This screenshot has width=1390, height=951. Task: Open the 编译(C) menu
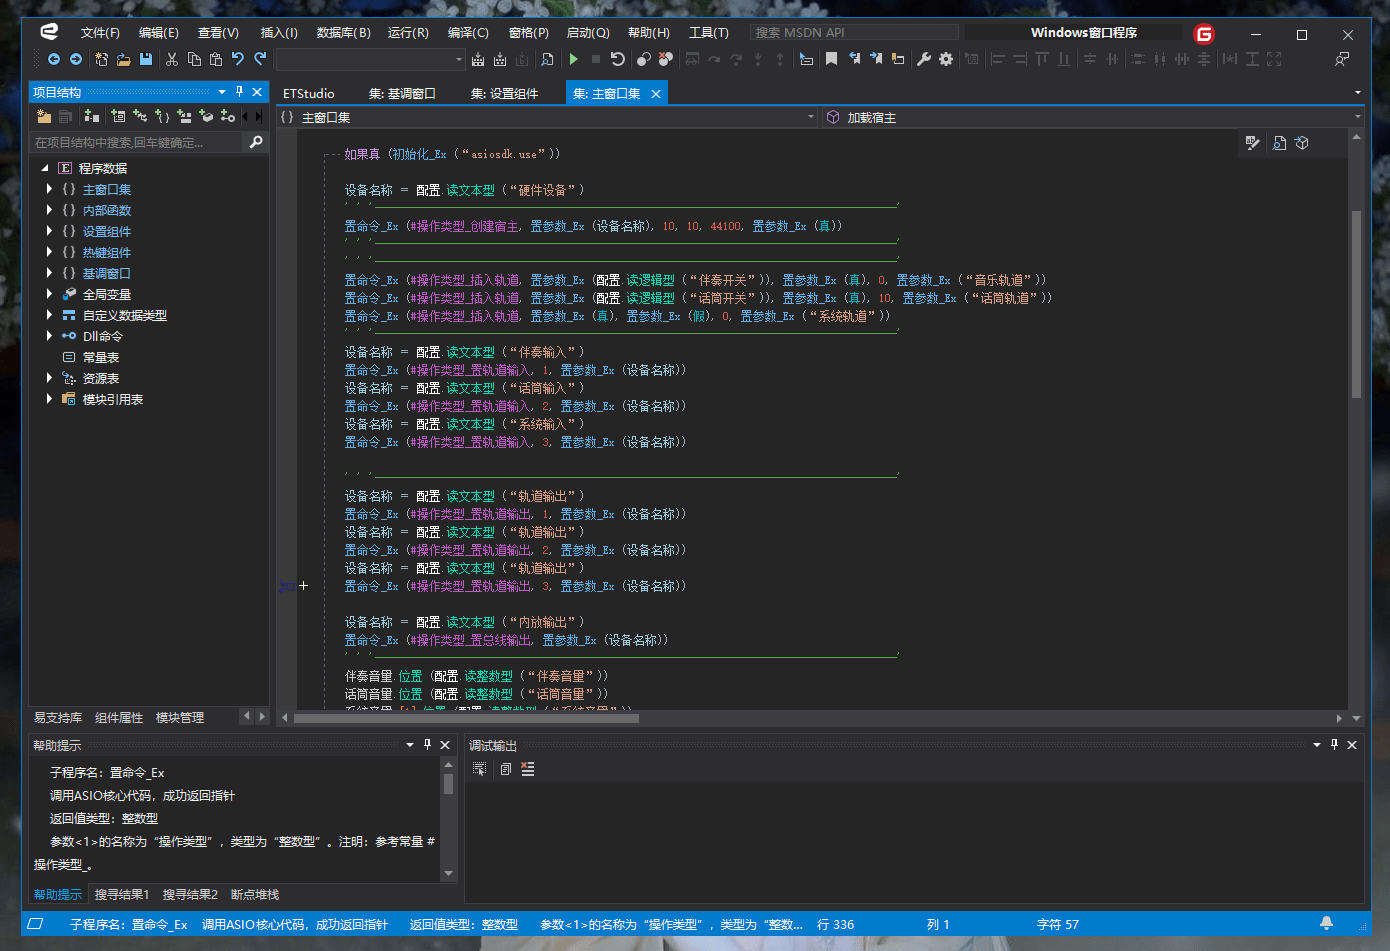468,33
